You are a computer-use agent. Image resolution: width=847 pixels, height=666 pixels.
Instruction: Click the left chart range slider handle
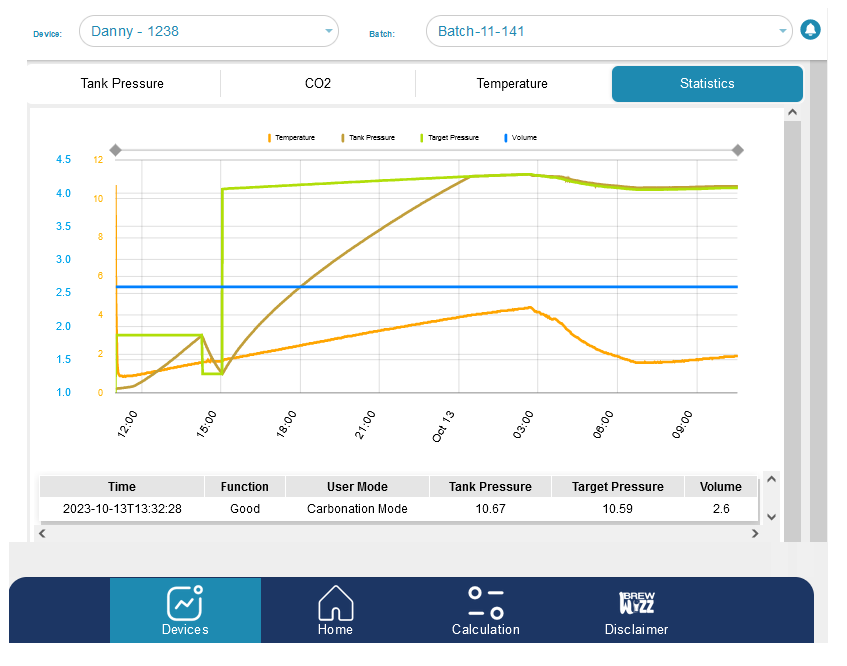[x=115, y=150]
